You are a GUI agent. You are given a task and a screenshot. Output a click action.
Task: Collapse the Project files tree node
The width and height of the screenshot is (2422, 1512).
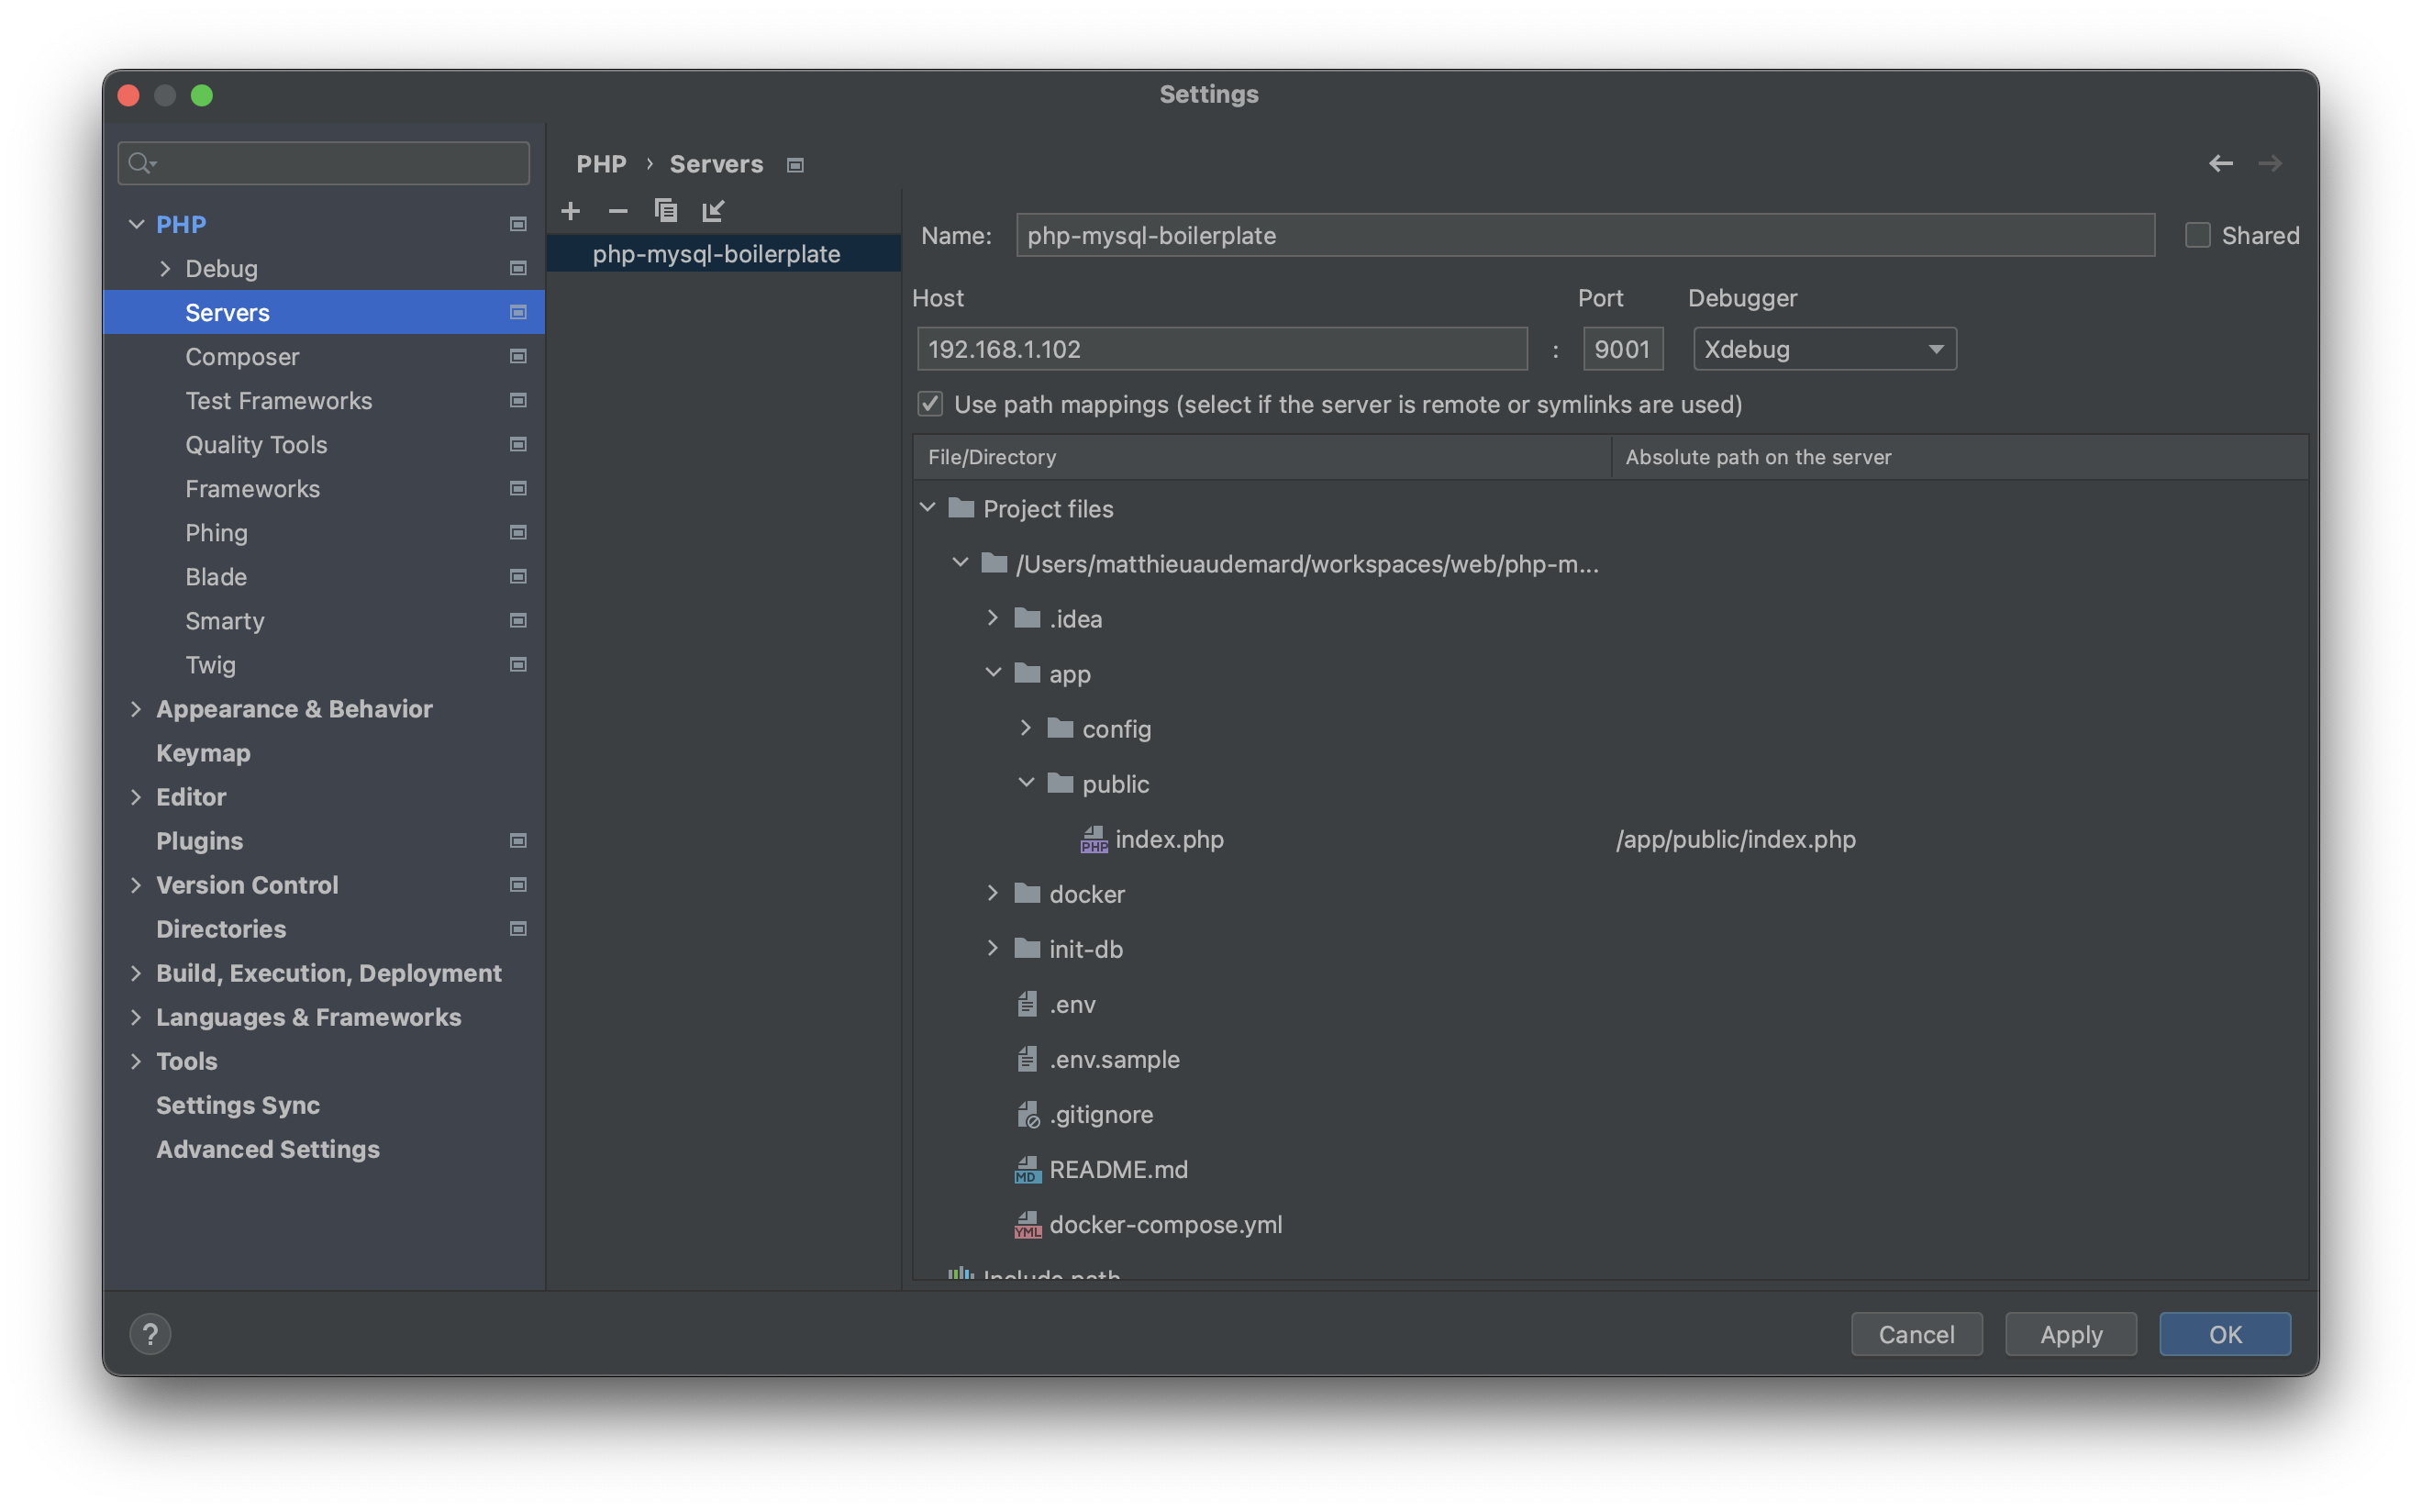click(x=927, y=508)
